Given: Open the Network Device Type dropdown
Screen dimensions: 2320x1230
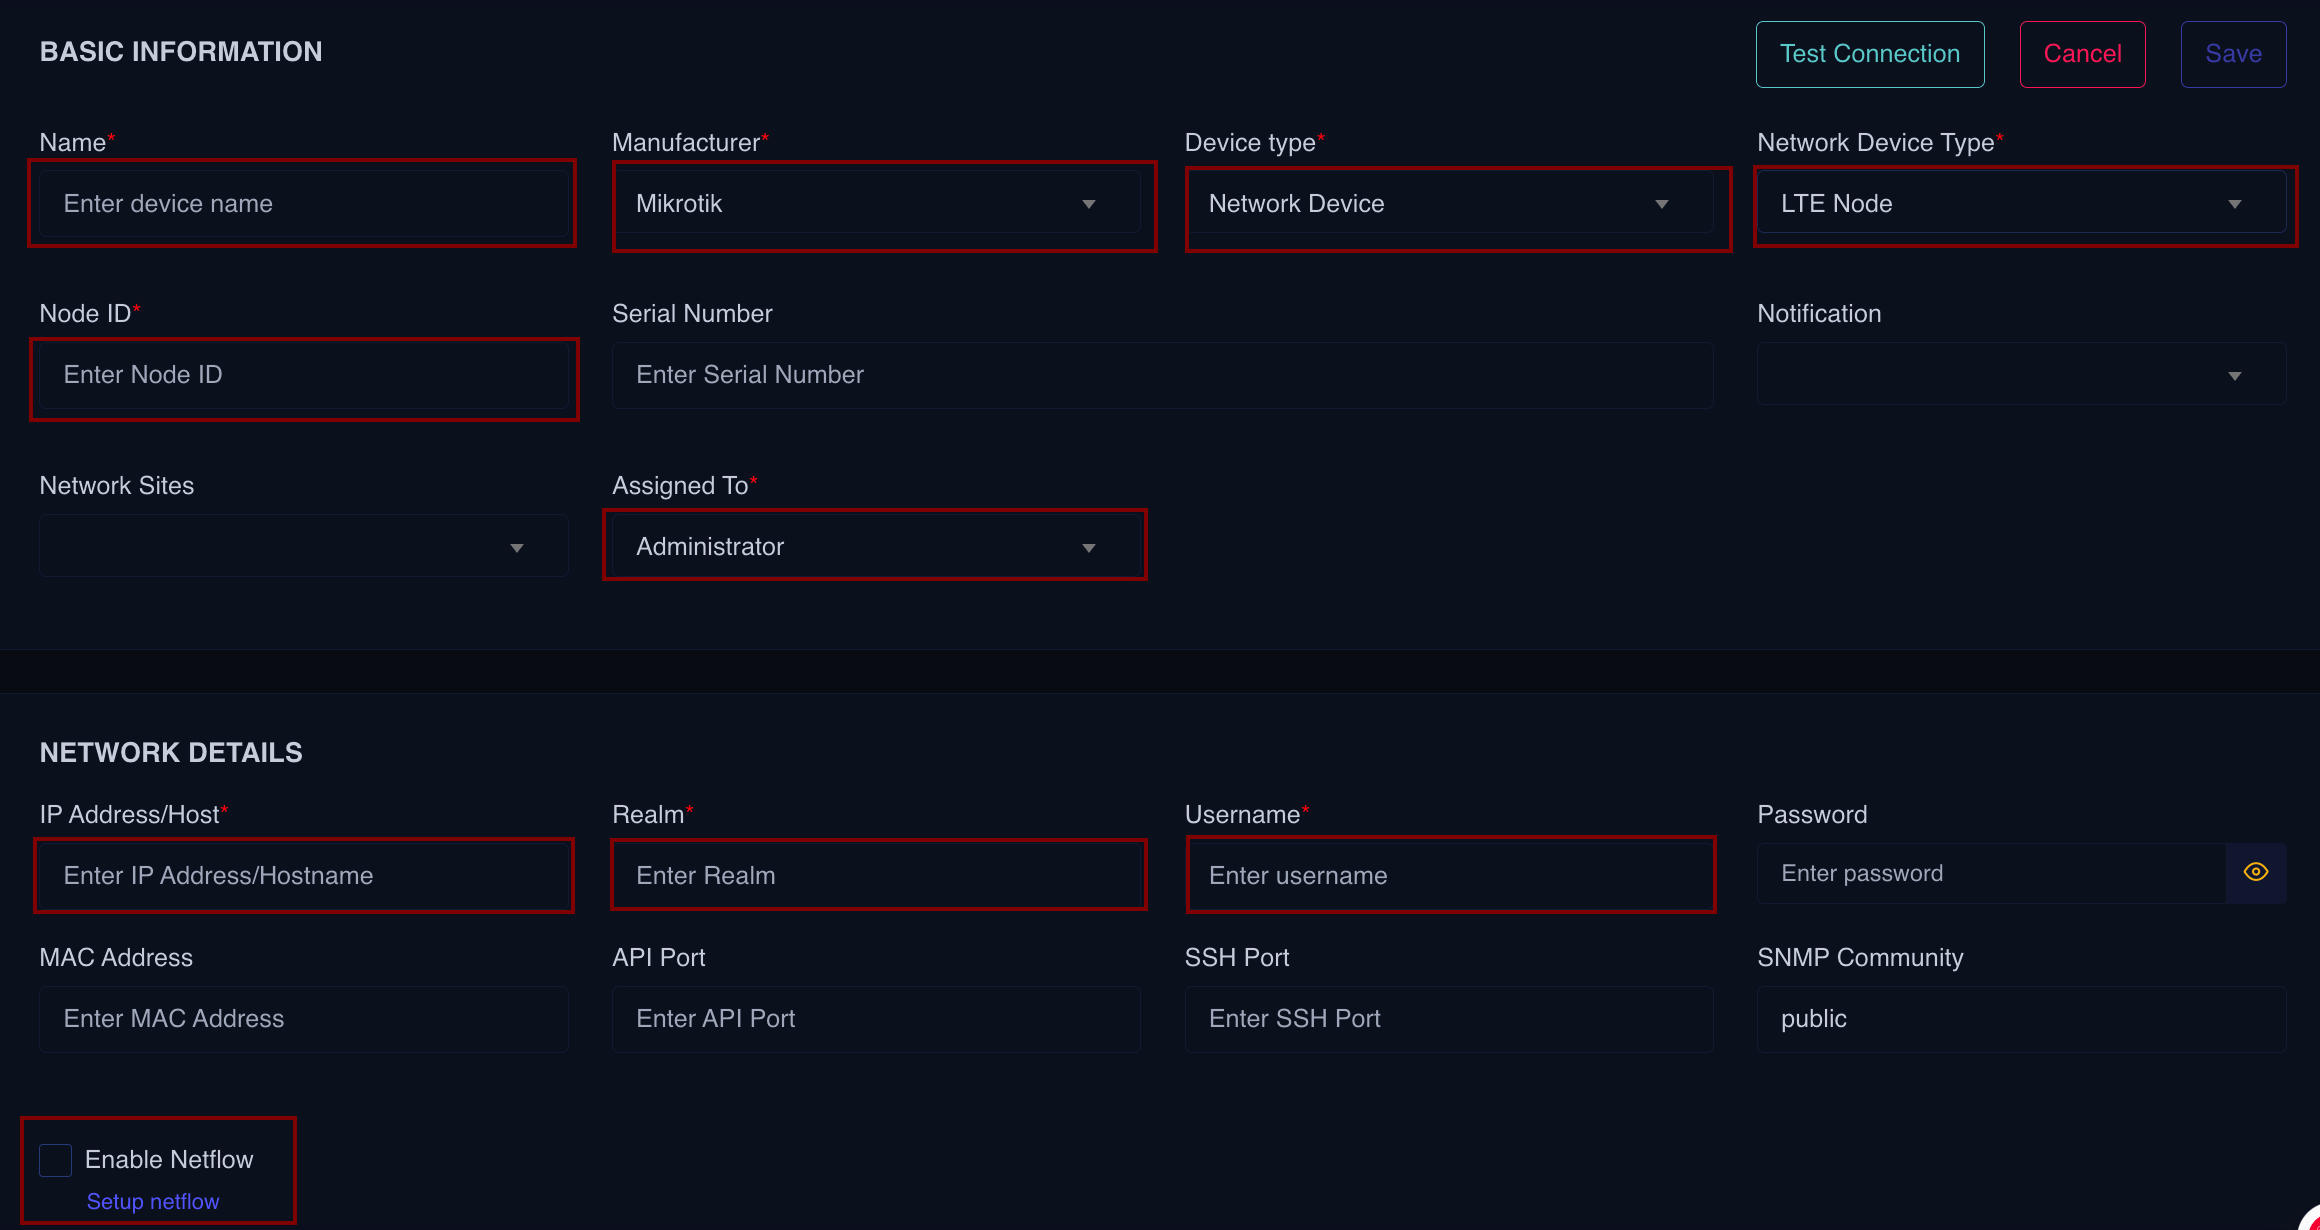Looking at the screenshot, I should pos(2020,204).
